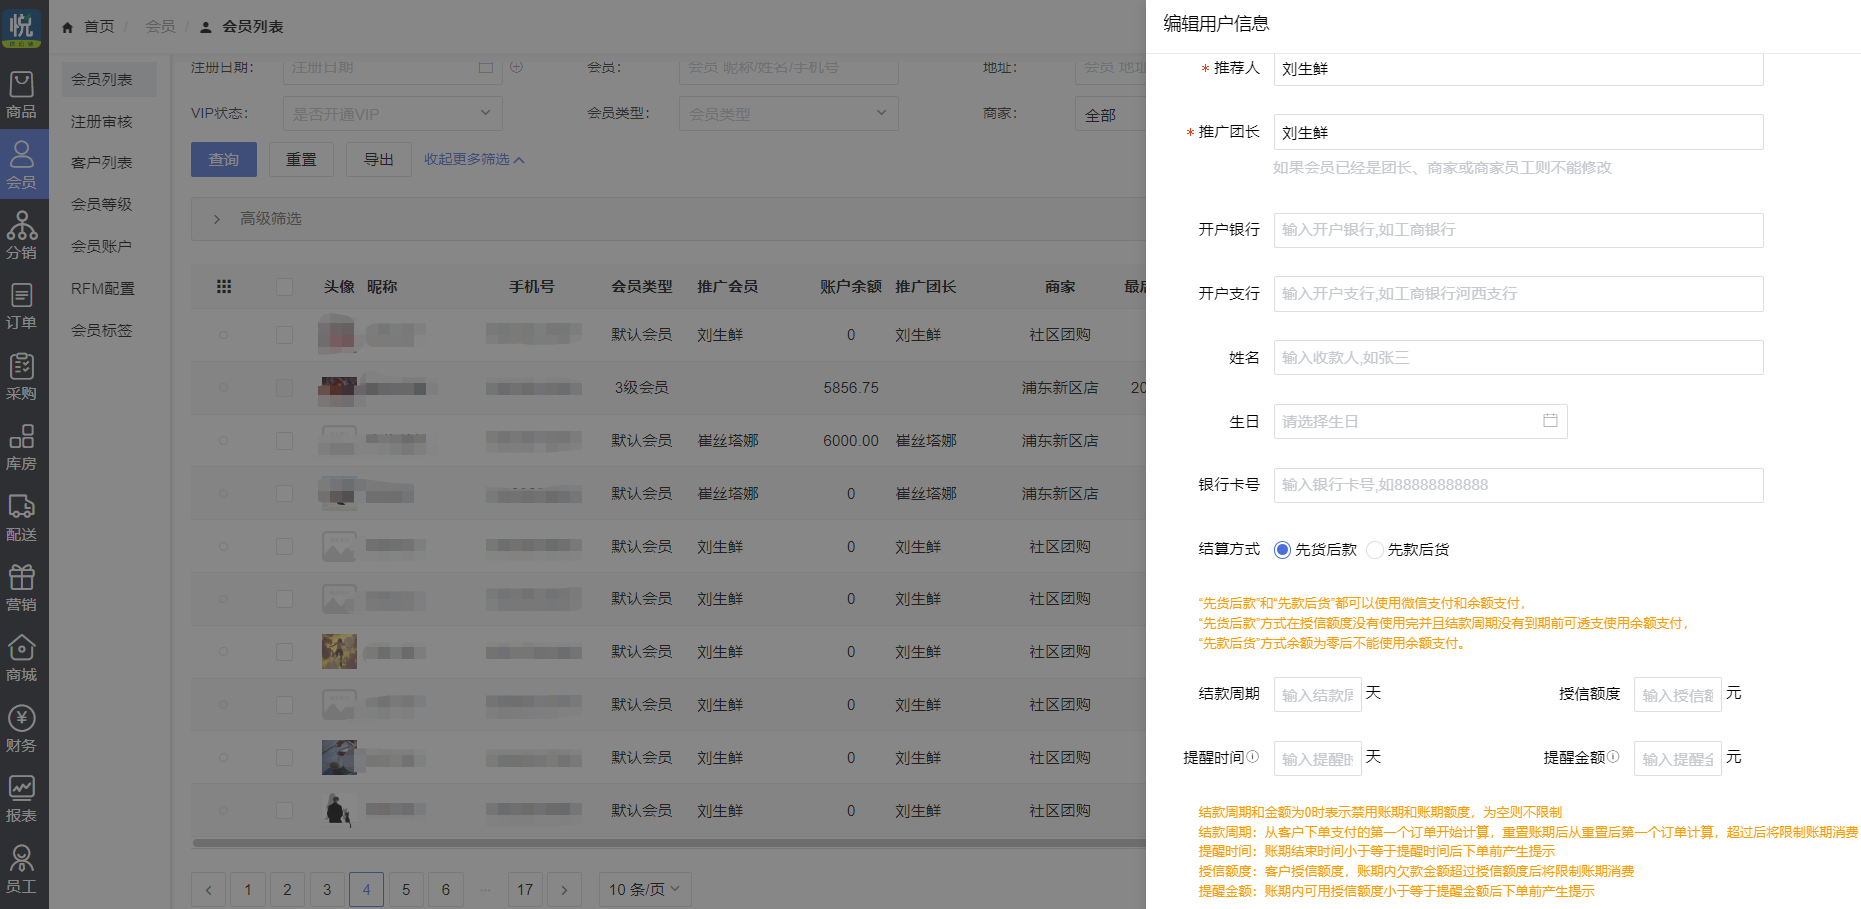The width and height of the screenshot is (1861, 909).
Task: Click the 查询 search button
Action: point(223,160)
